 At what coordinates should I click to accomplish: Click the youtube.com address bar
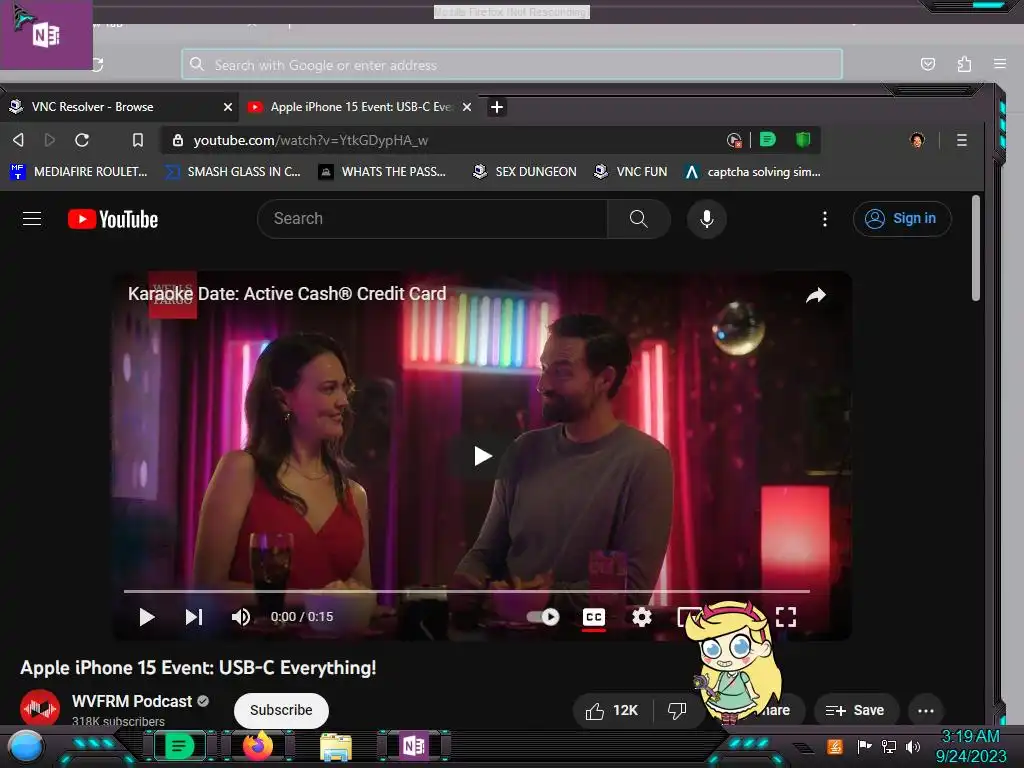click(444, 140)
